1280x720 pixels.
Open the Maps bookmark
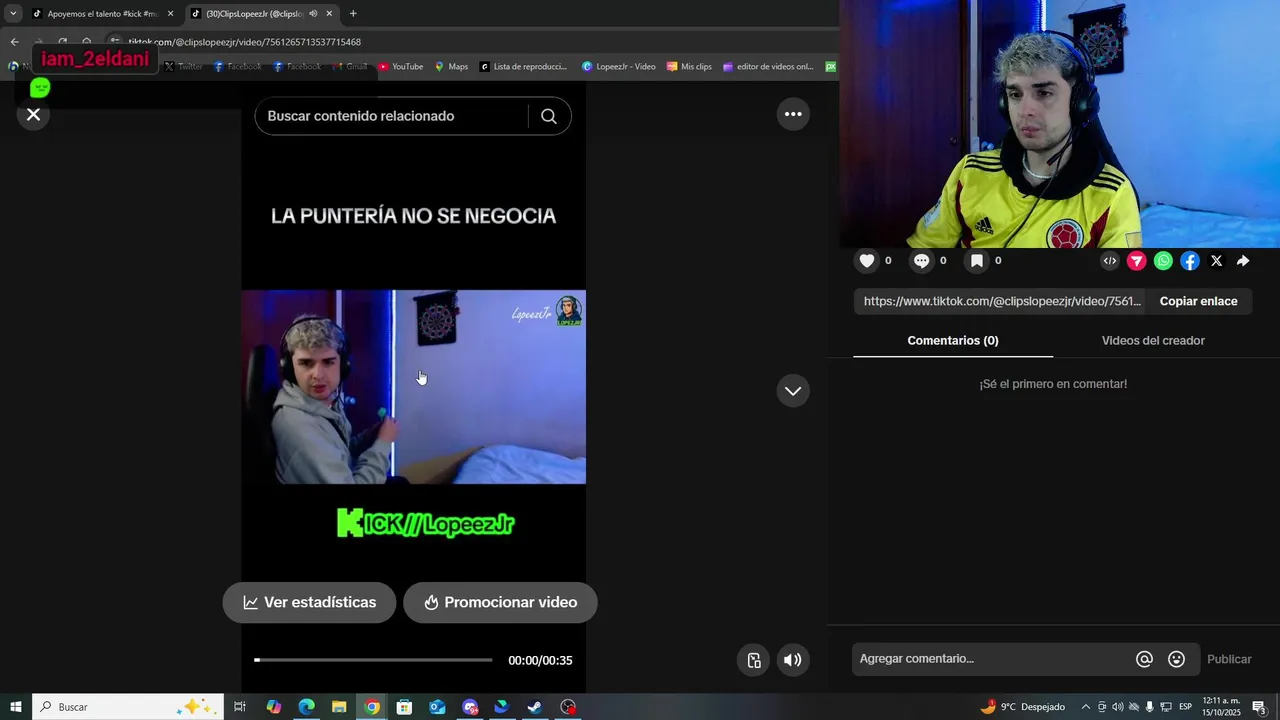click(x=451, y=67)
